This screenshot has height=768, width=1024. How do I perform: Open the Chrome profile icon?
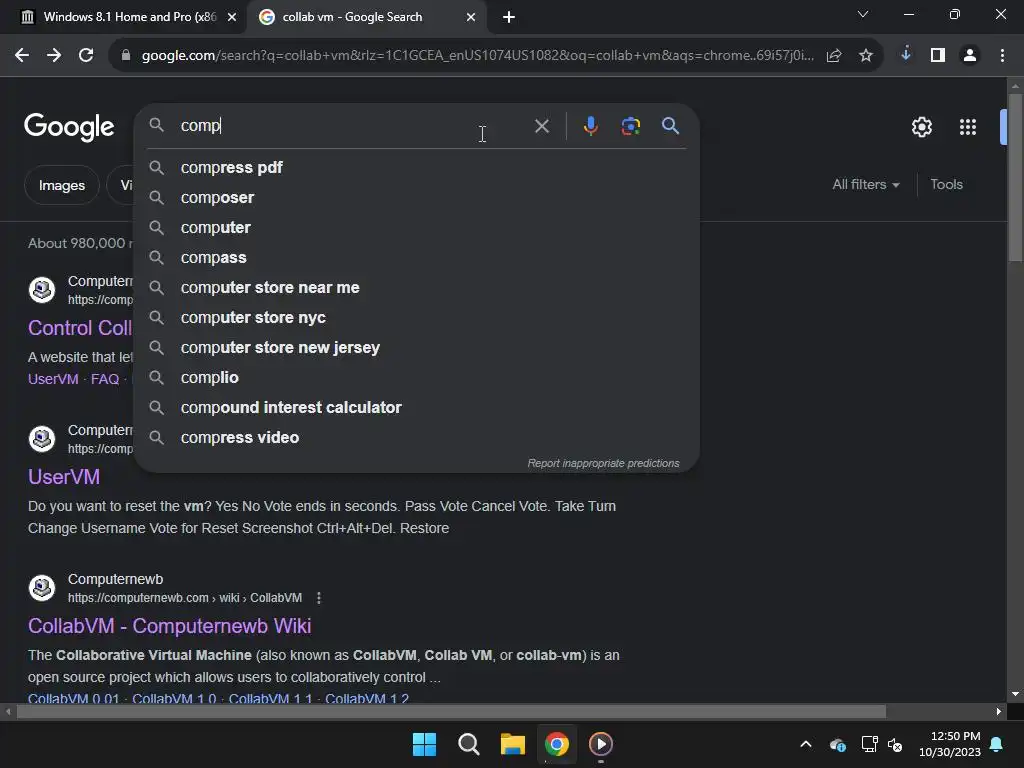[x=970, y=56]
